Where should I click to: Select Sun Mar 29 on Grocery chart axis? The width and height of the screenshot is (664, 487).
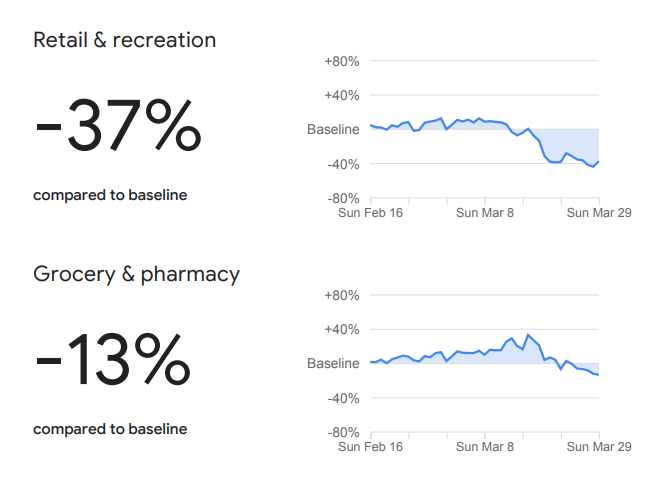[x=598, y=447]
